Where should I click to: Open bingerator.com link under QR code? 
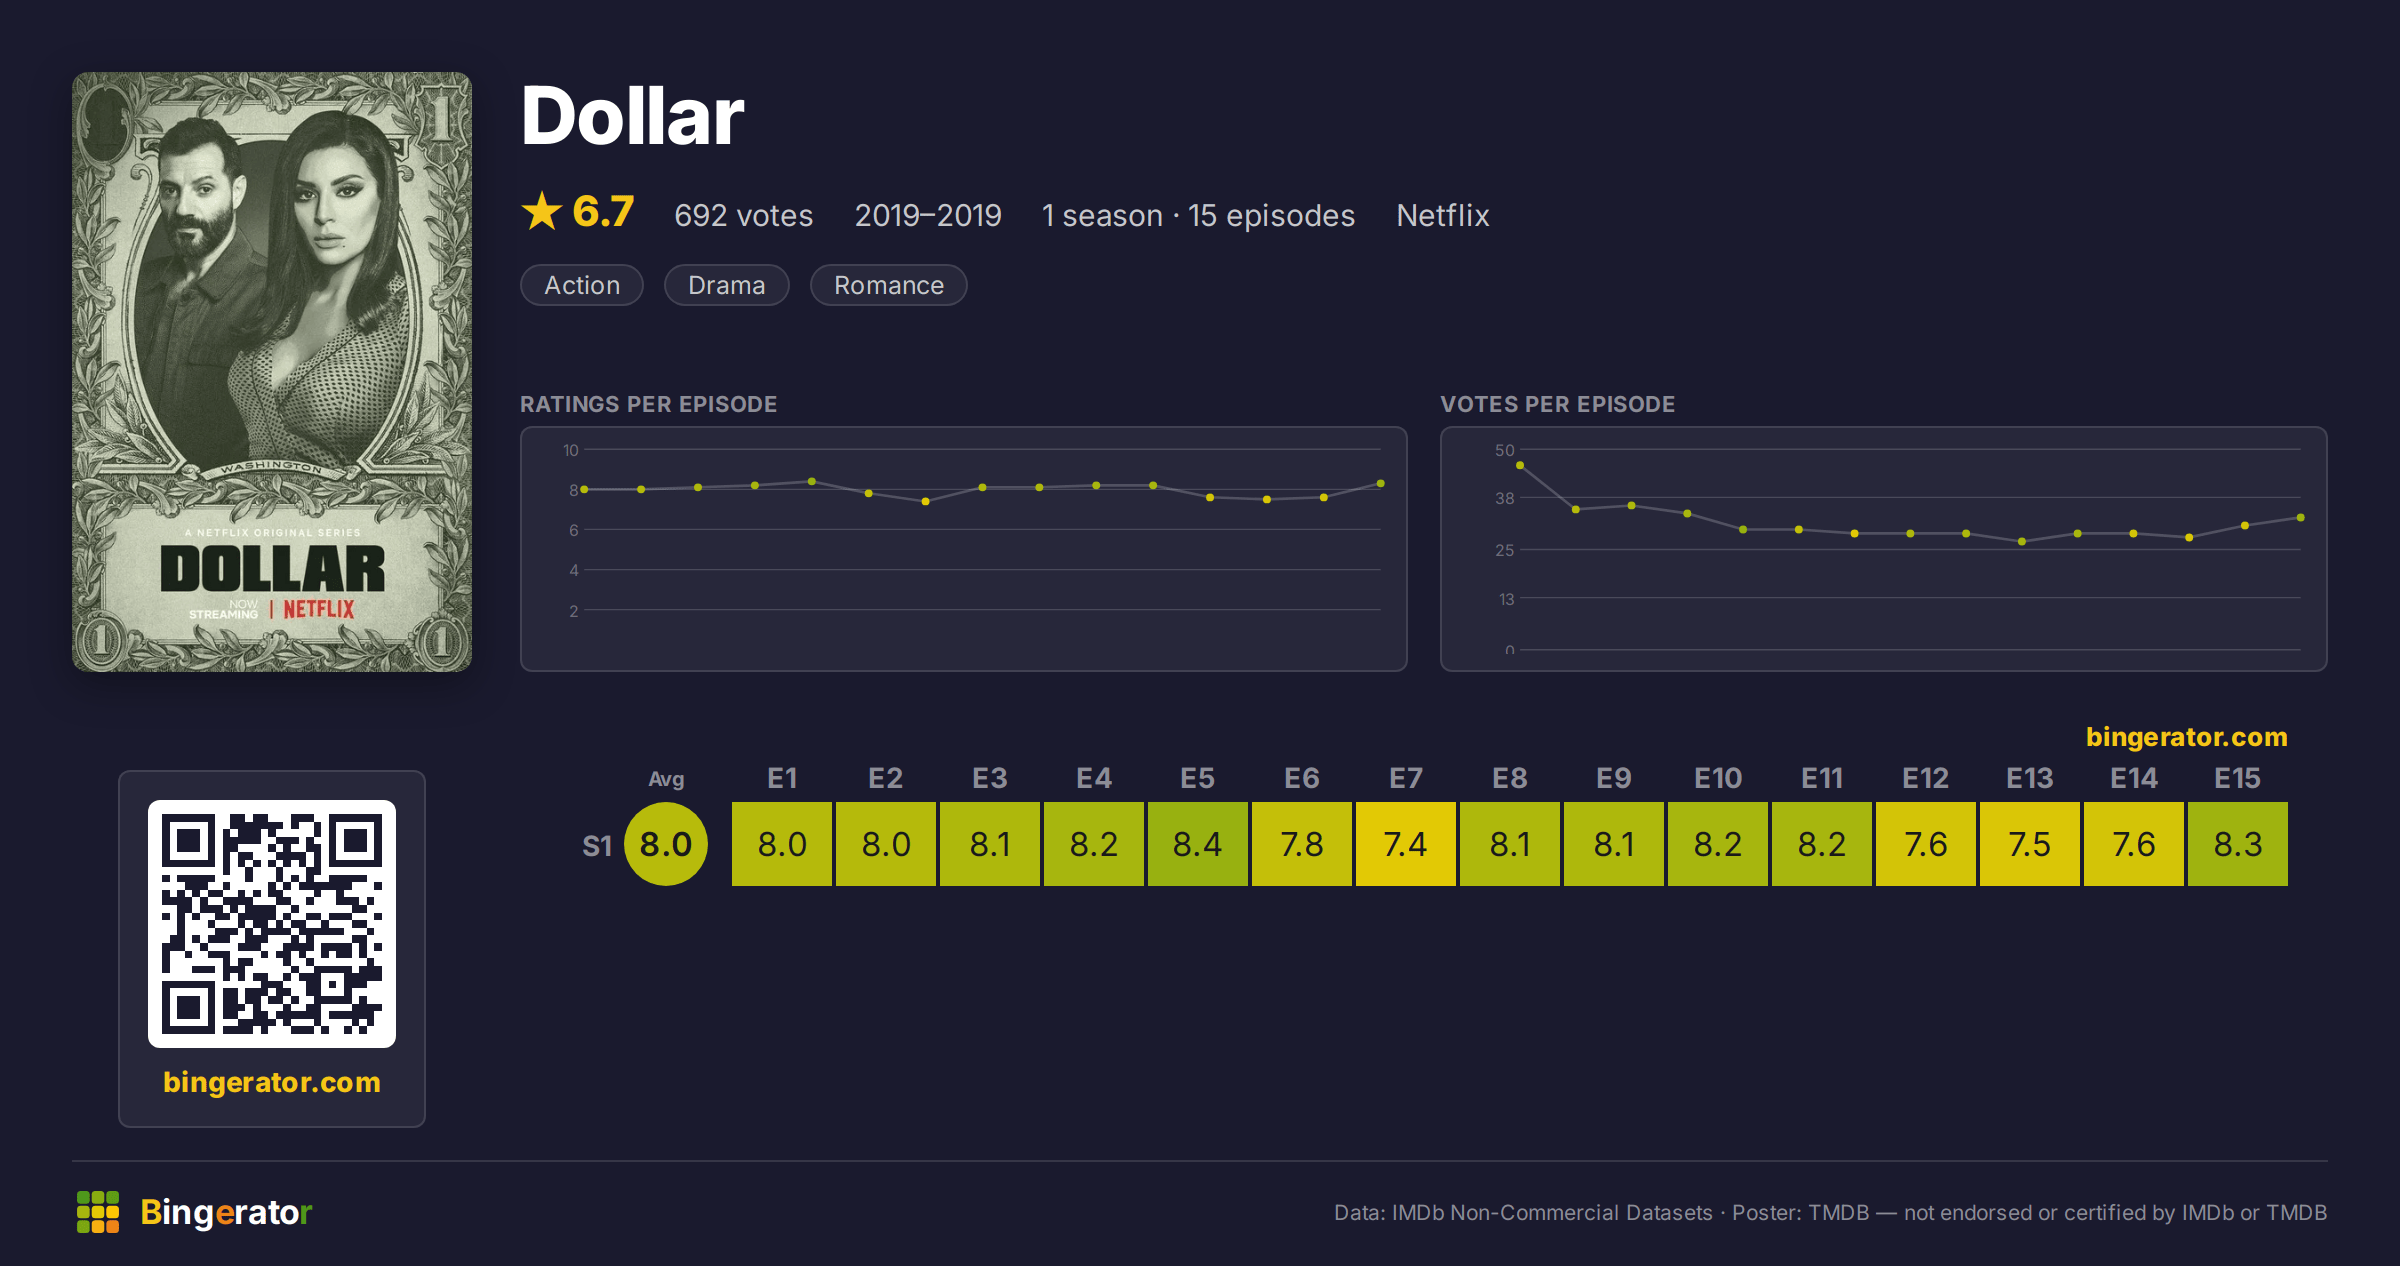tap(272, 1082)
